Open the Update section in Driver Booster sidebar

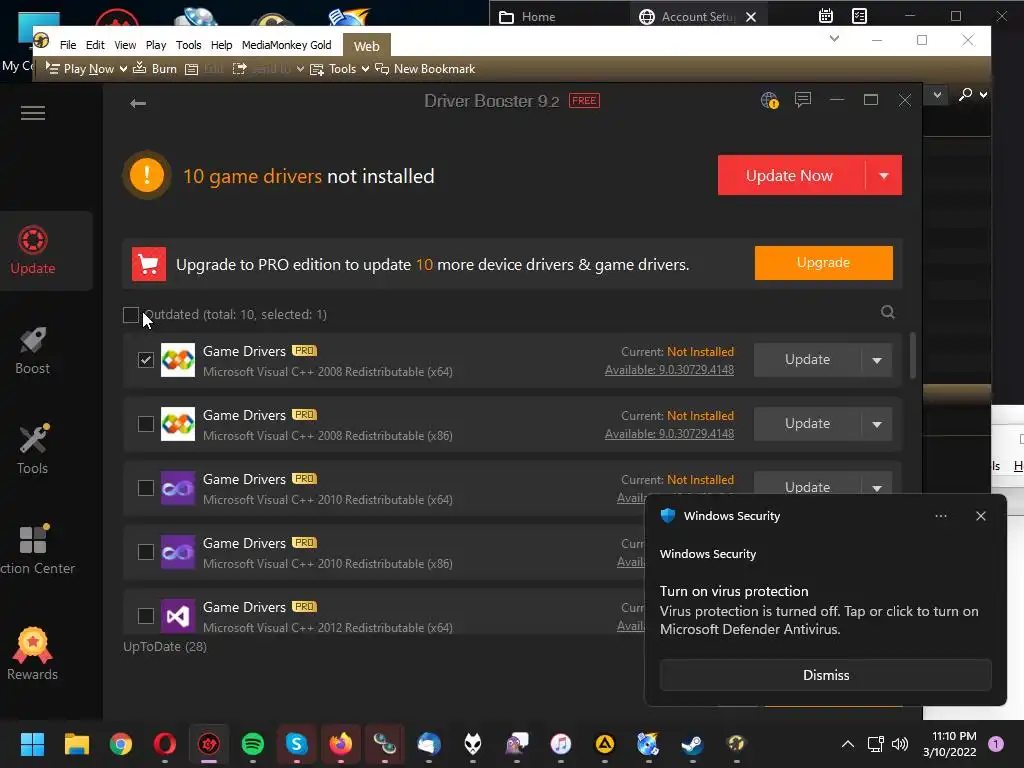[x=33, y=251]
